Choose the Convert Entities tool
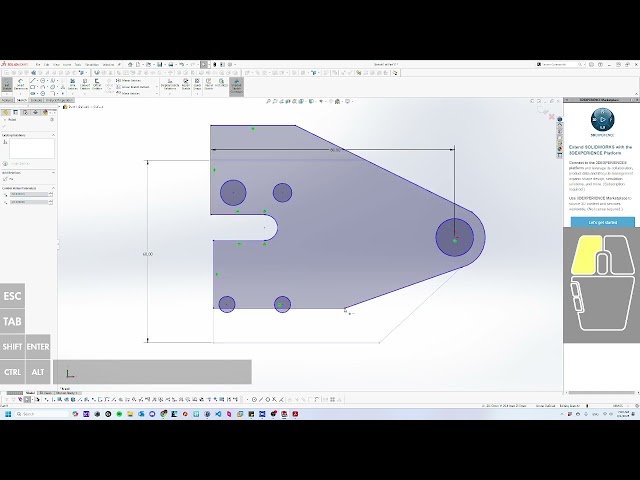Viewport: 640px width, 480px height. click(x=85, y=84)
